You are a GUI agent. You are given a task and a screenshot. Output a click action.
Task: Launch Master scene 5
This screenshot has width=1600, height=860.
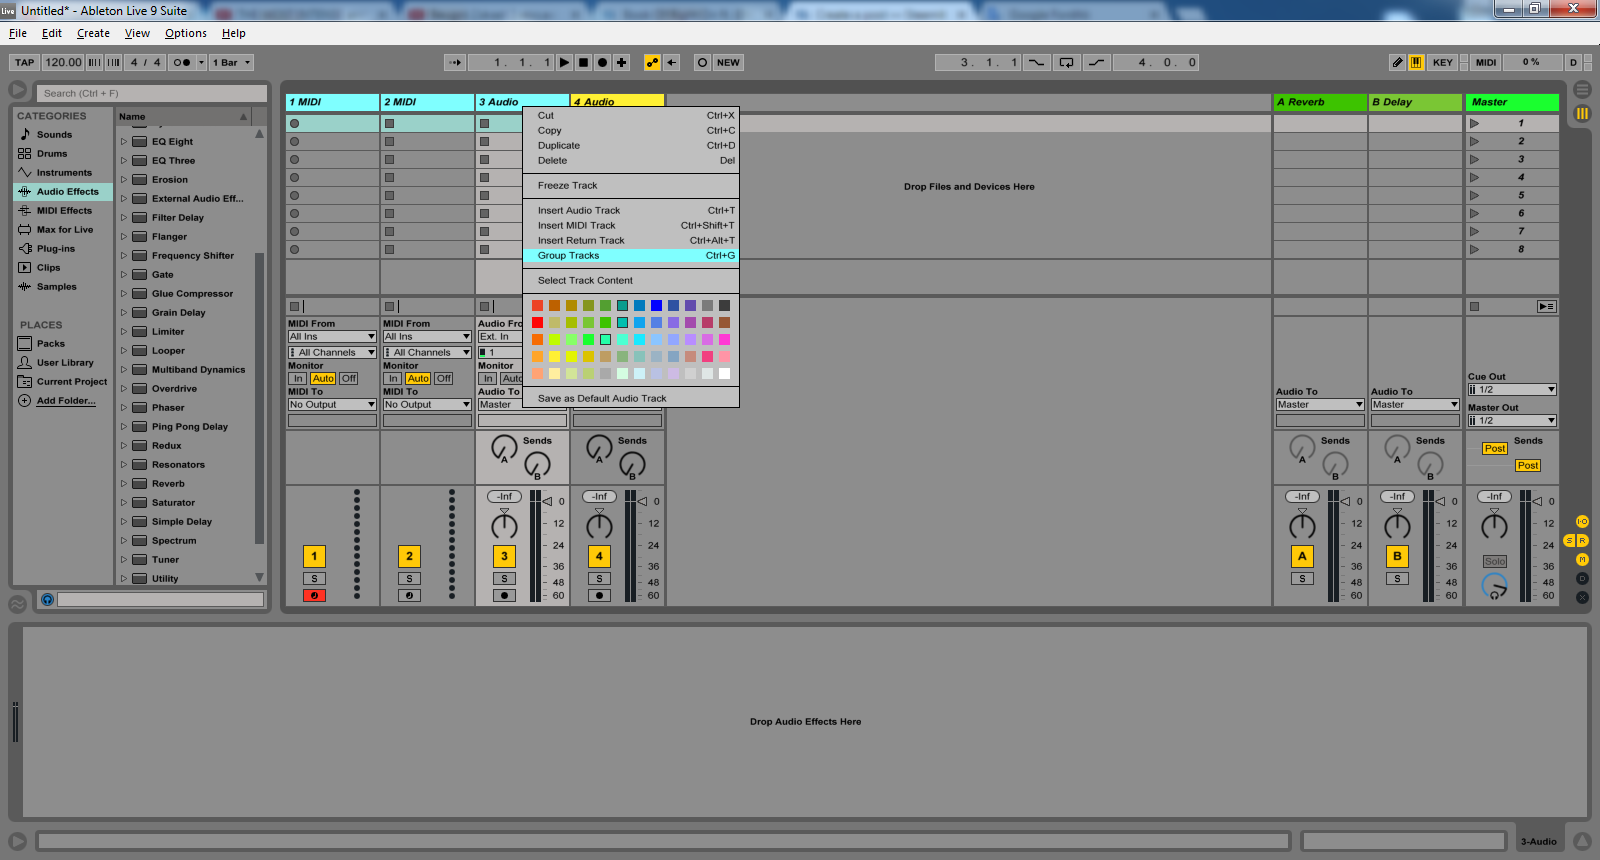click(1474, 195)
